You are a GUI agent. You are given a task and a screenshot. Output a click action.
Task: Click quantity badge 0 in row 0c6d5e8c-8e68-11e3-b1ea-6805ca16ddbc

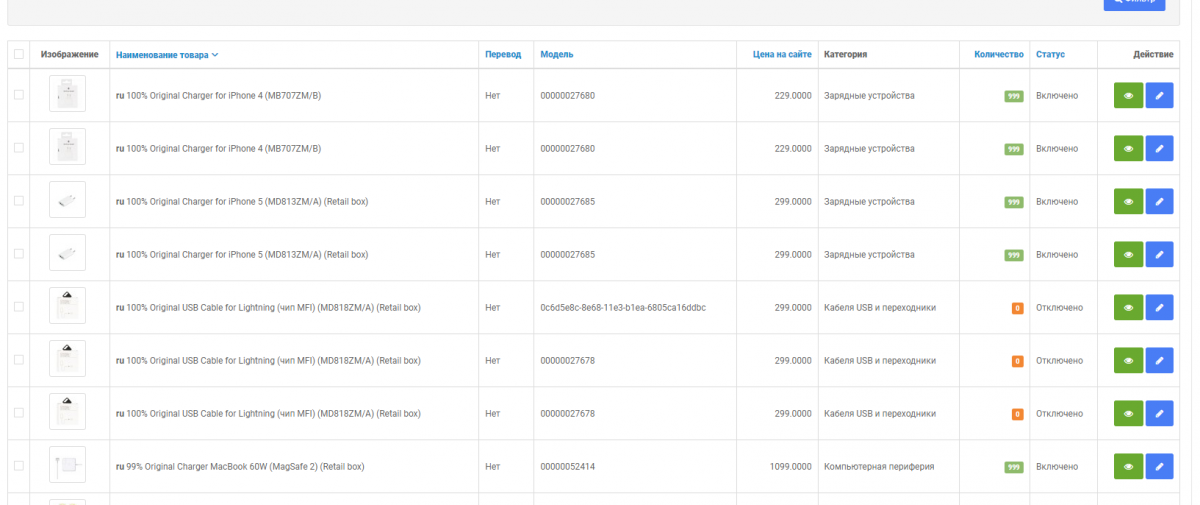1018,308
